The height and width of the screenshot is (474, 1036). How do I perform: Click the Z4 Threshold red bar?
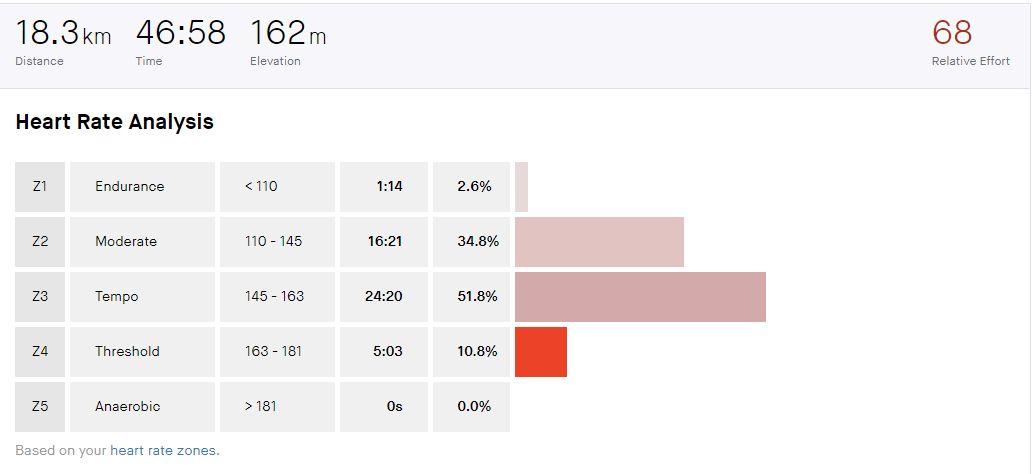pyautogui.click(x=541, y=352)
